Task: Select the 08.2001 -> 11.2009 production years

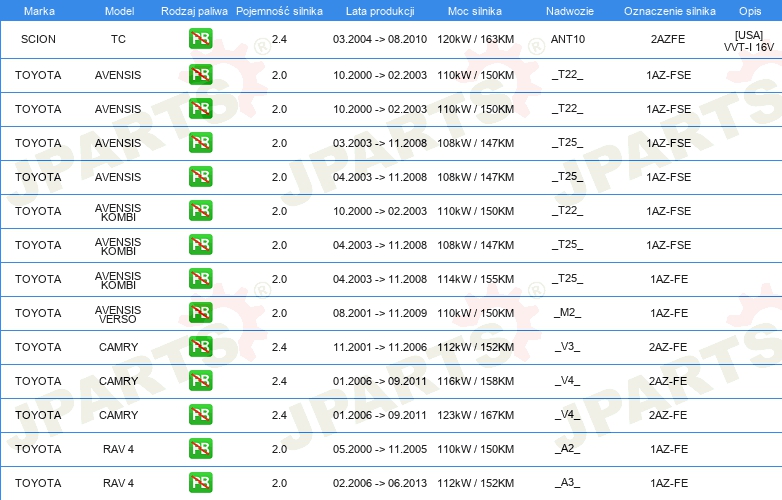Action: pyautogui.click(x=380, y=313)
